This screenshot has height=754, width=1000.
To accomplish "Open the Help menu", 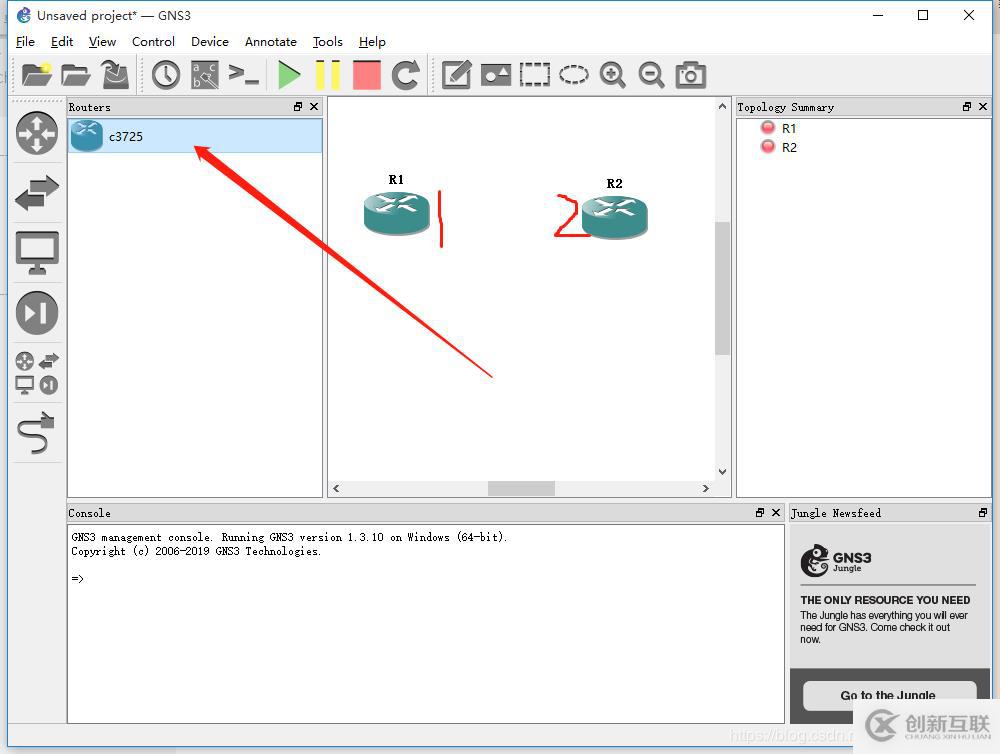I will pos(372,41).
